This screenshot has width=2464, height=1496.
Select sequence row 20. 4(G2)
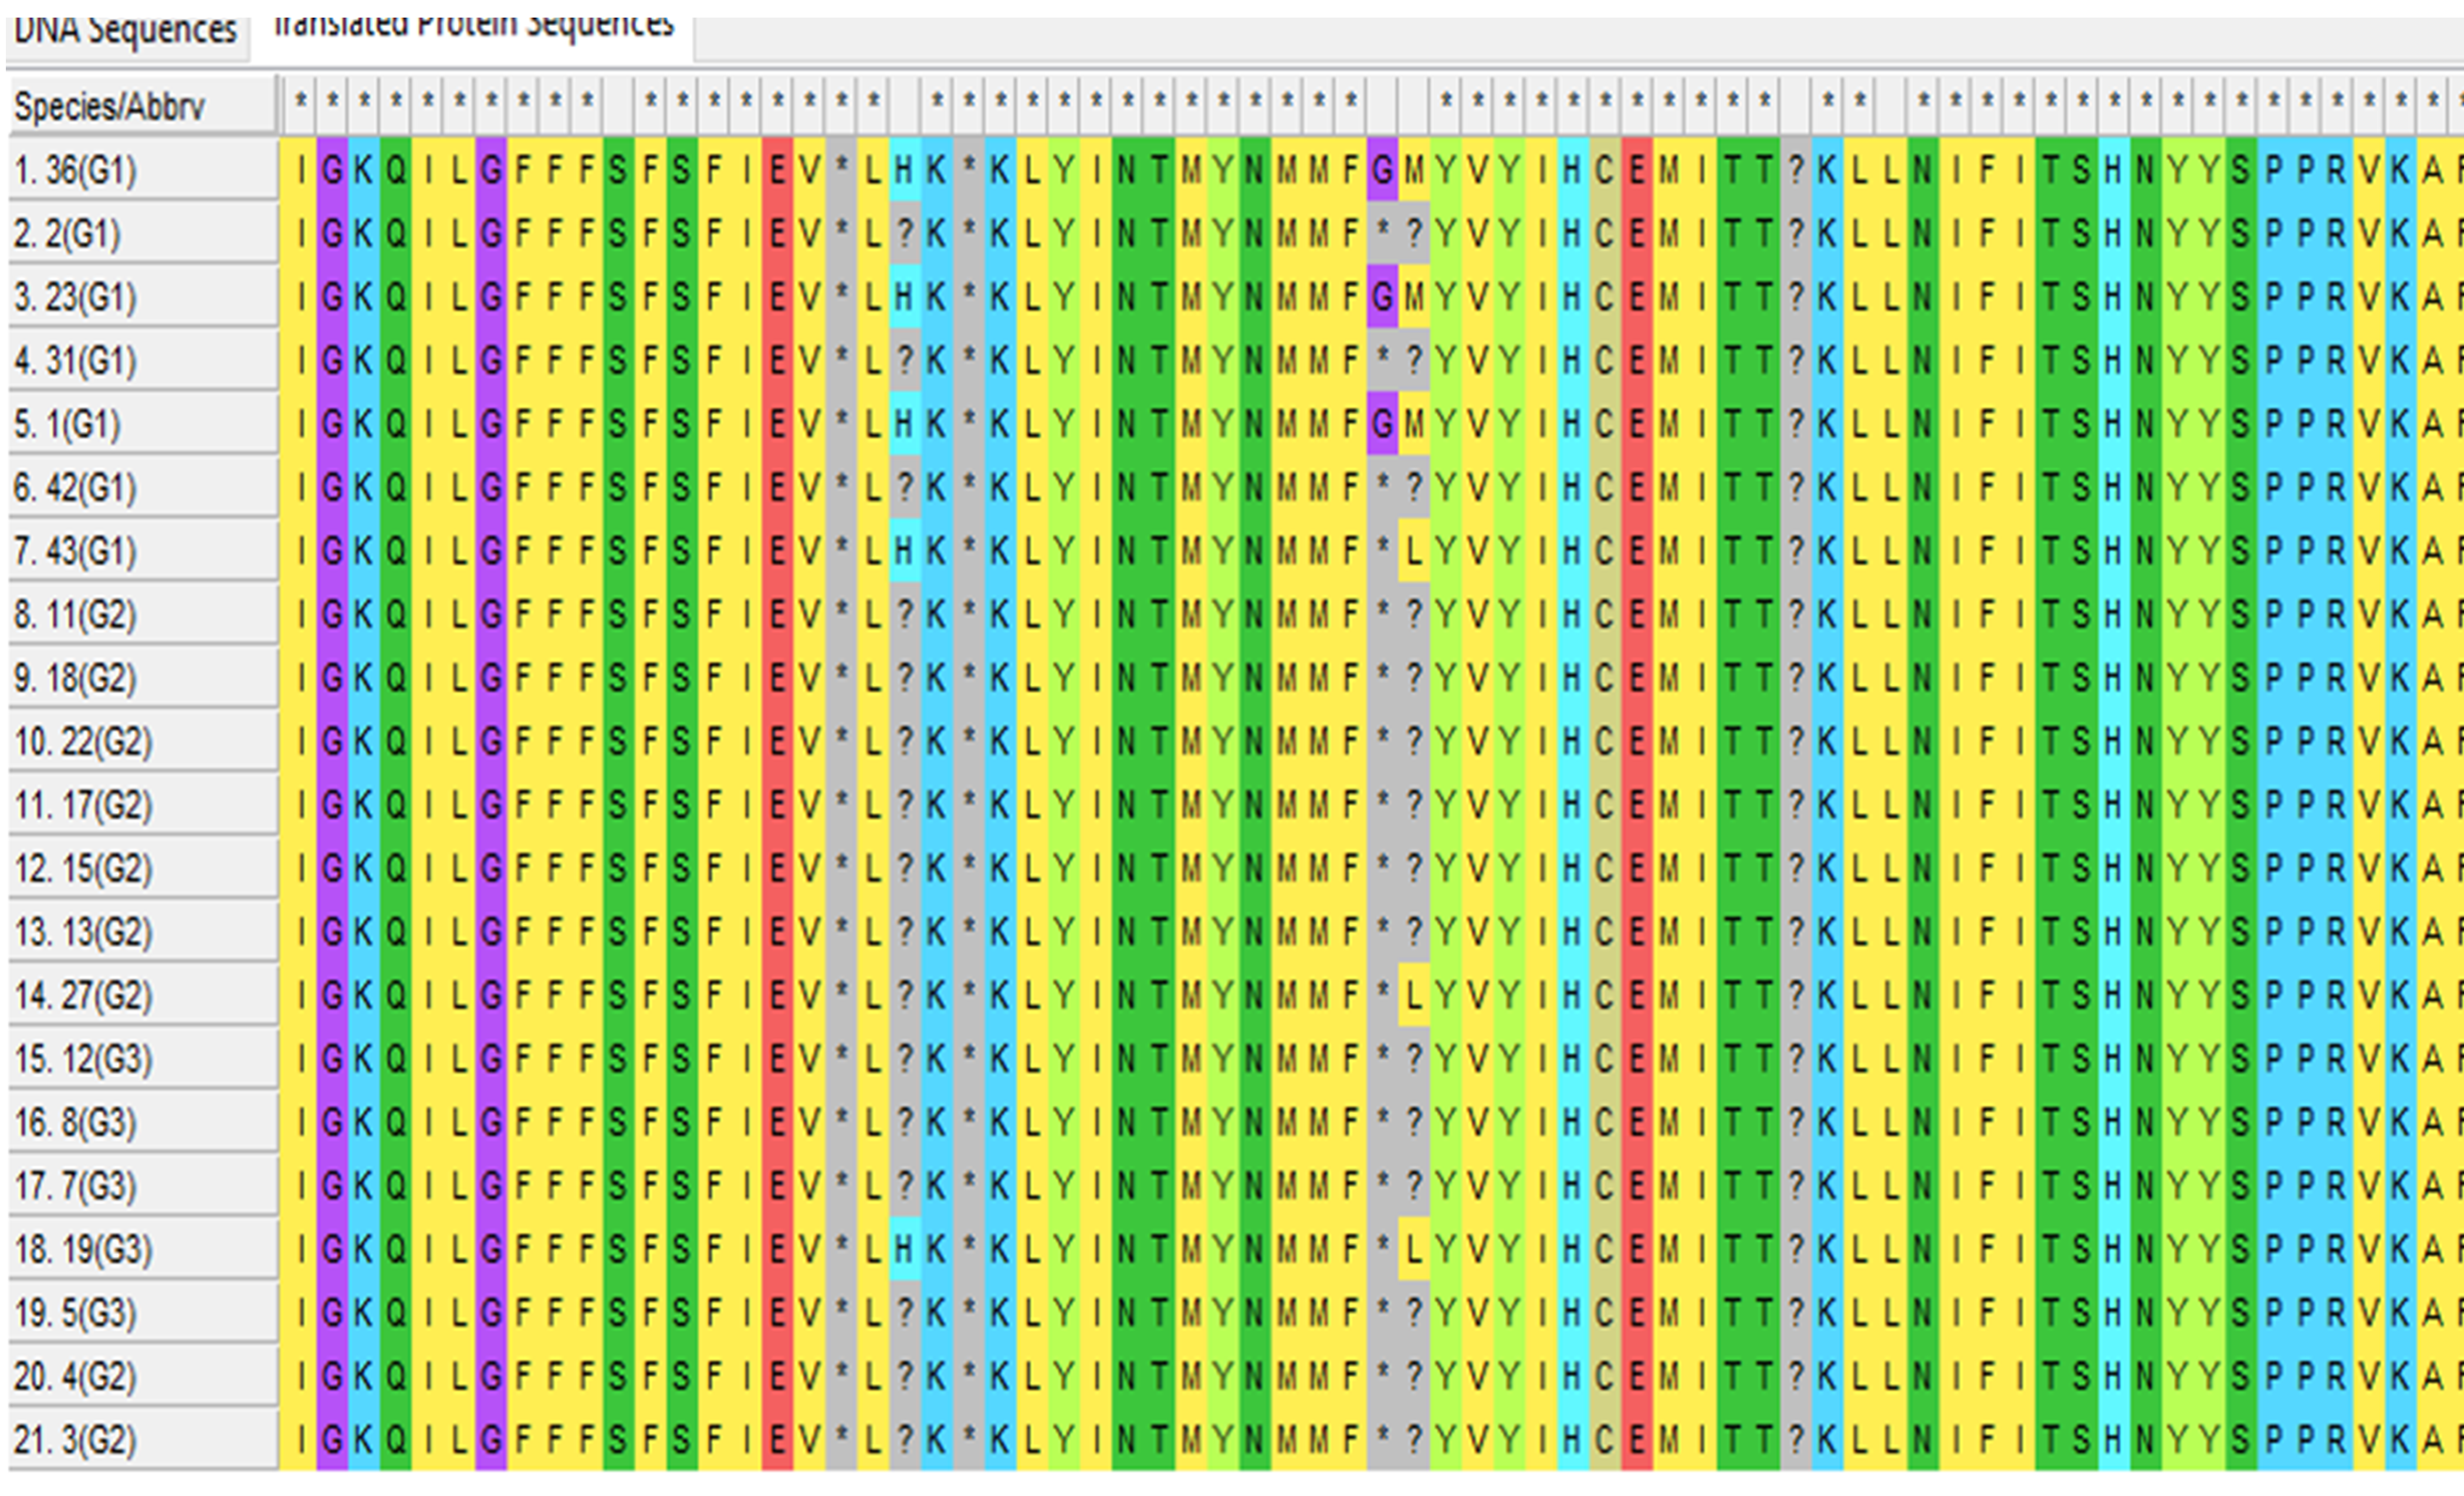coord(142,1376)
